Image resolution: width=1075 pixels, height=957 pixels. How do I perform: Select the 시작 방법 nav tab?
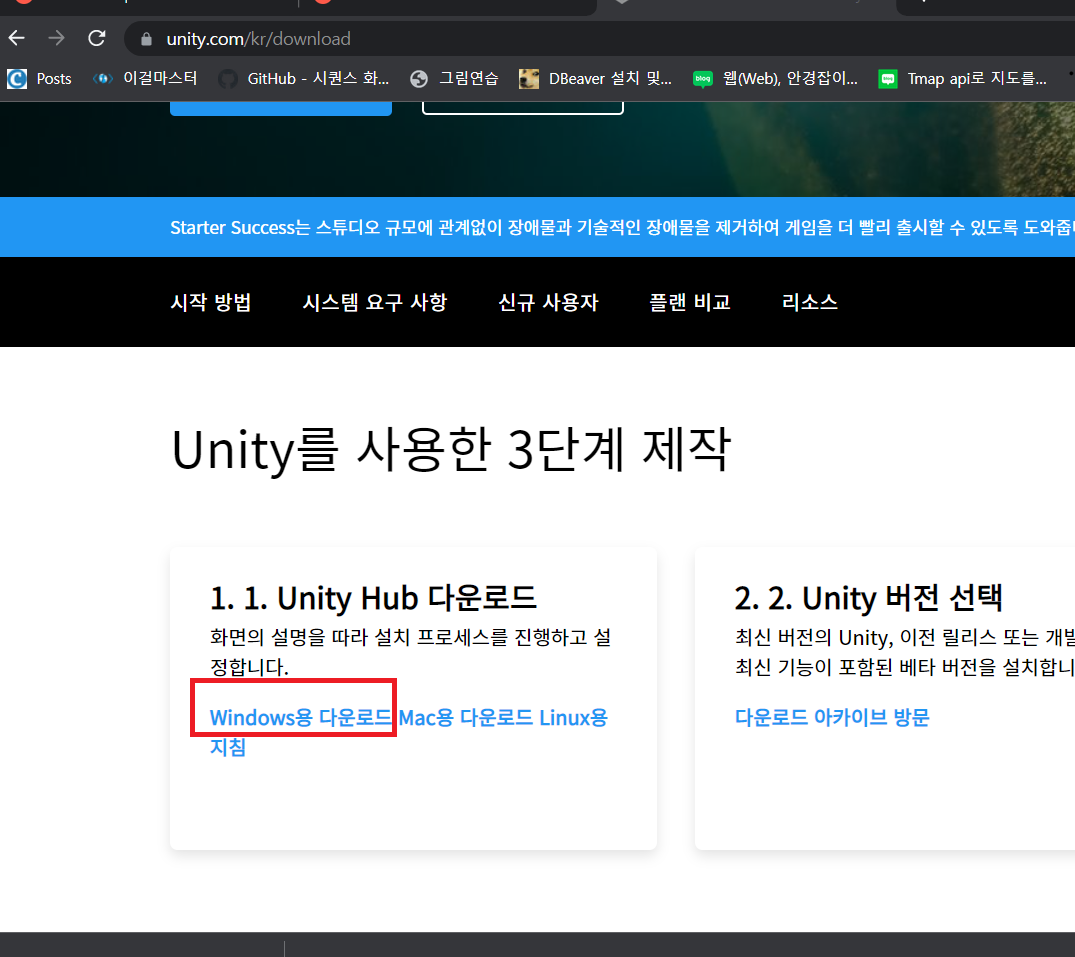click(x=210, y=302)
